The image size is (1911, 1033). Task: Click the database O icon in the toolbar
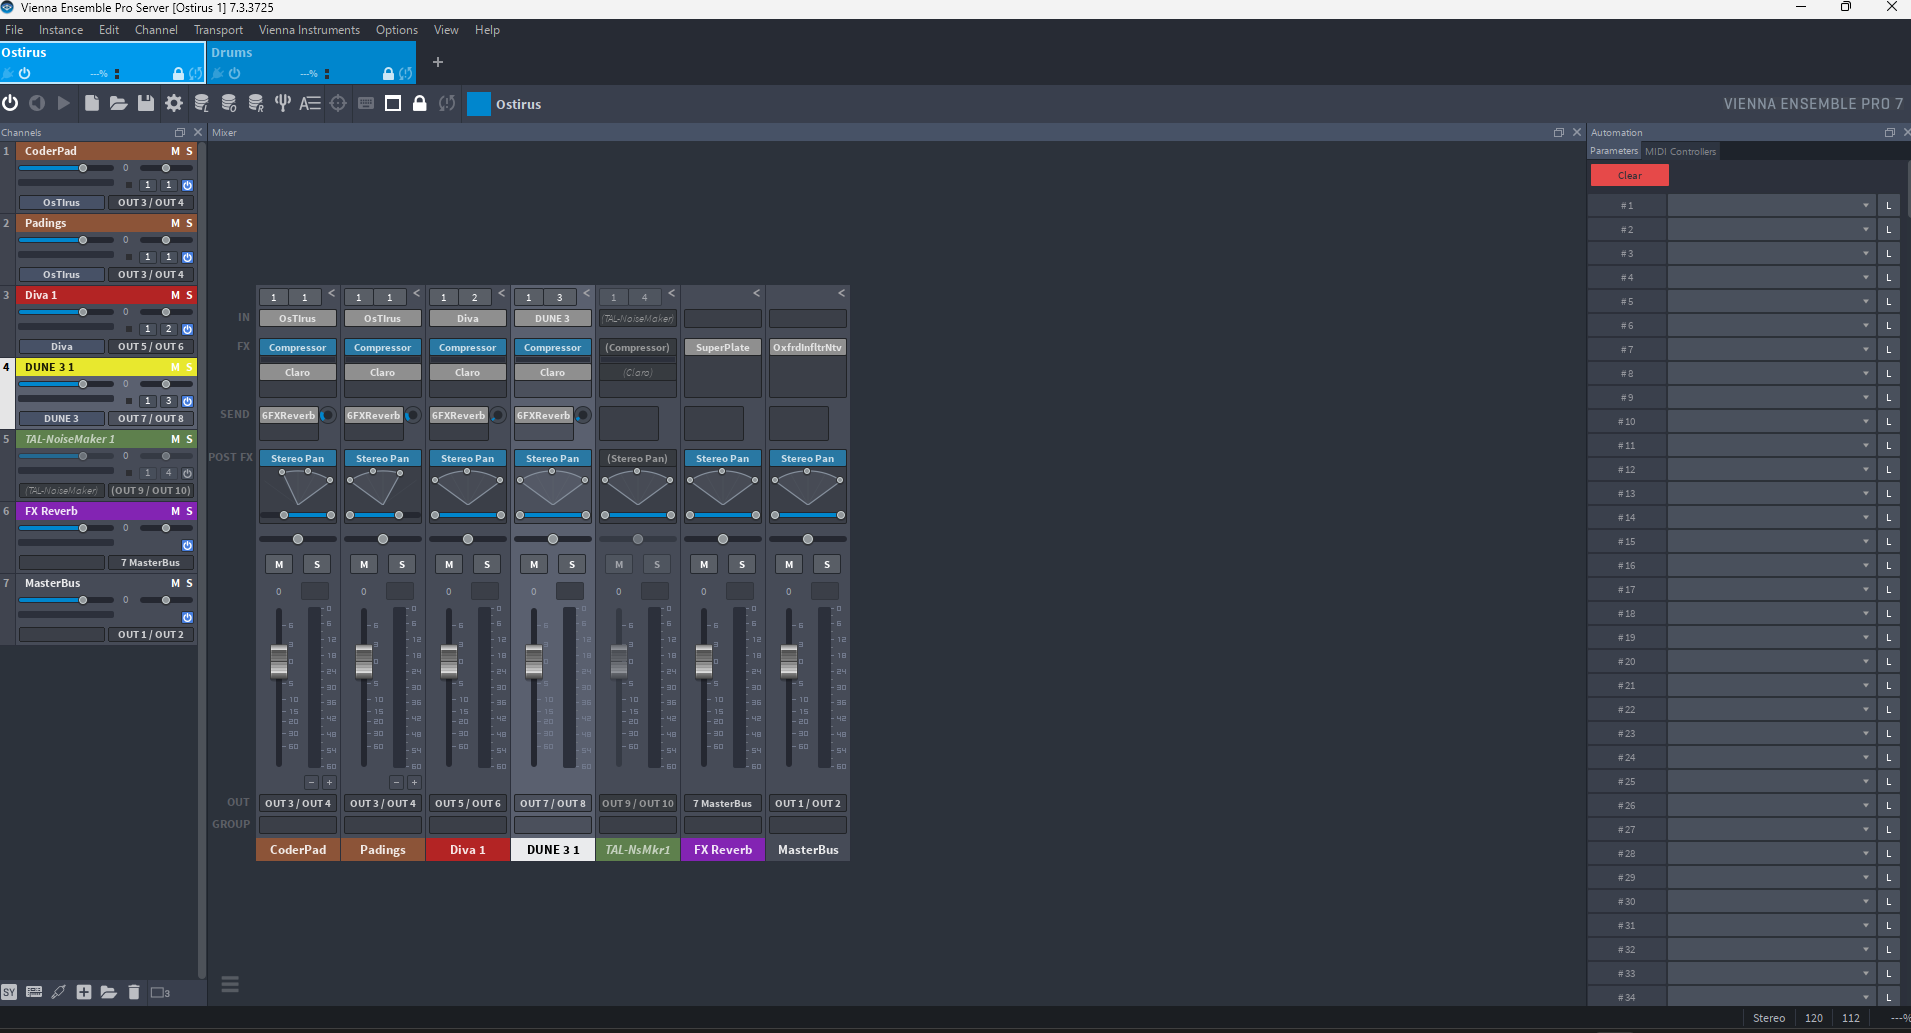click(x=229, y=103)
